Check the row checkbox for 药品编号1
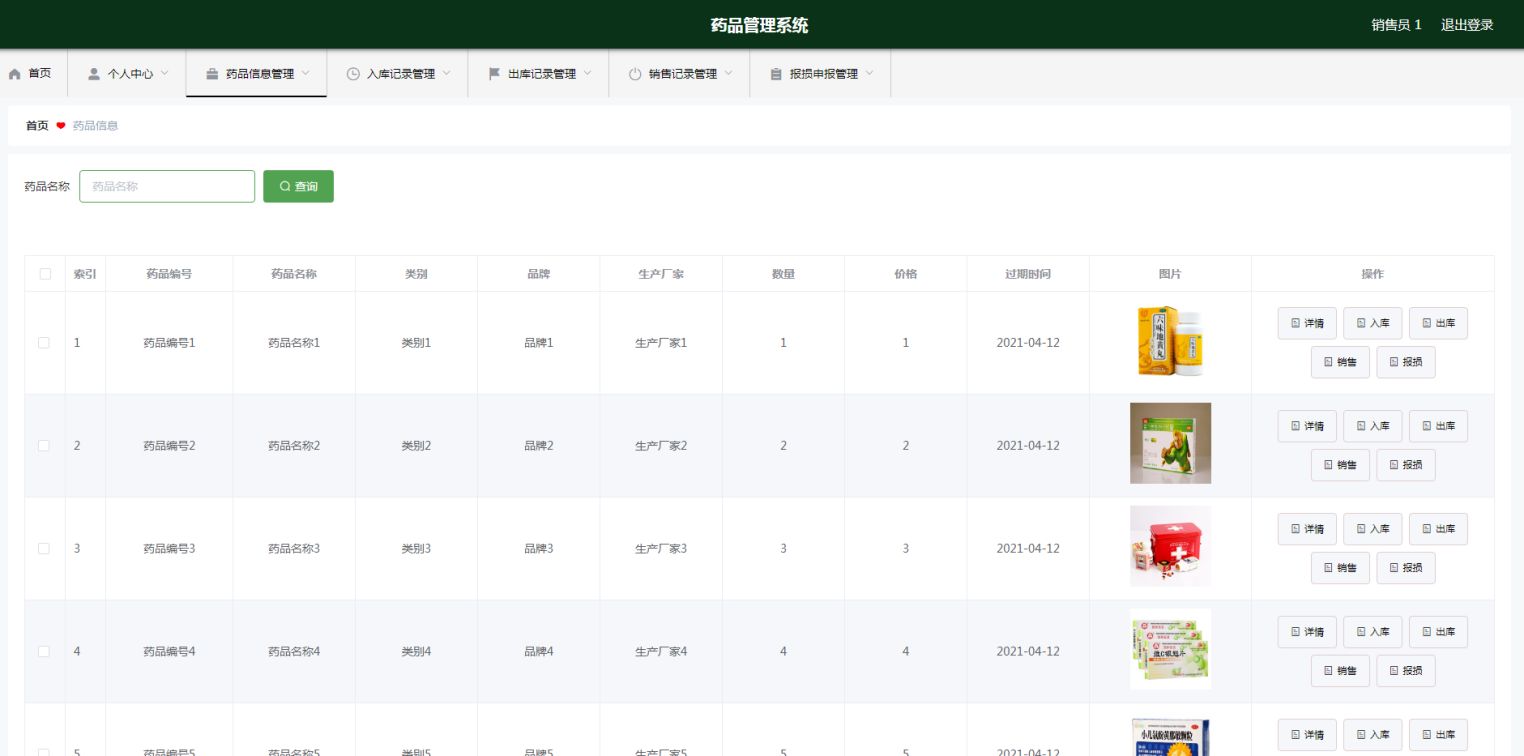Screen dimensions: 1524x756 tap(44, 343)
